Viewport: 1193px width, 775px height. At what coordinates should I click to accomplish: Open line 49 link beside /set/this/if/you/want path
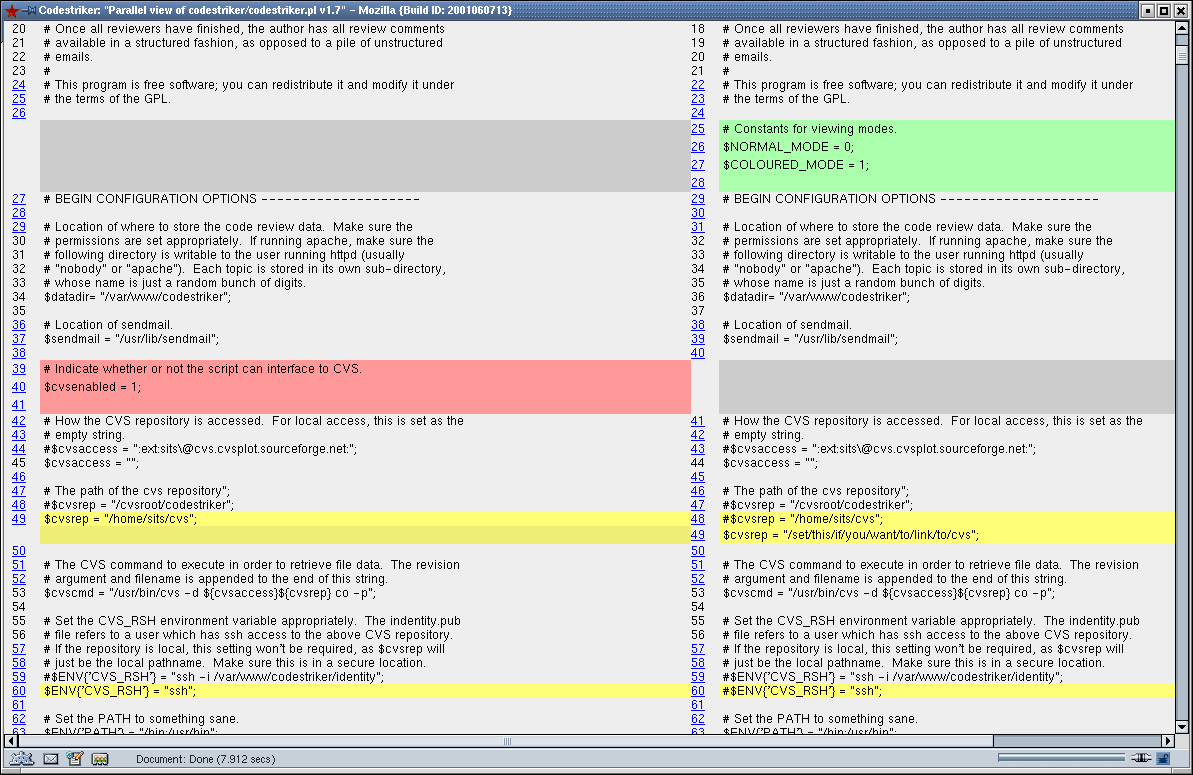(x=697, y=535)
